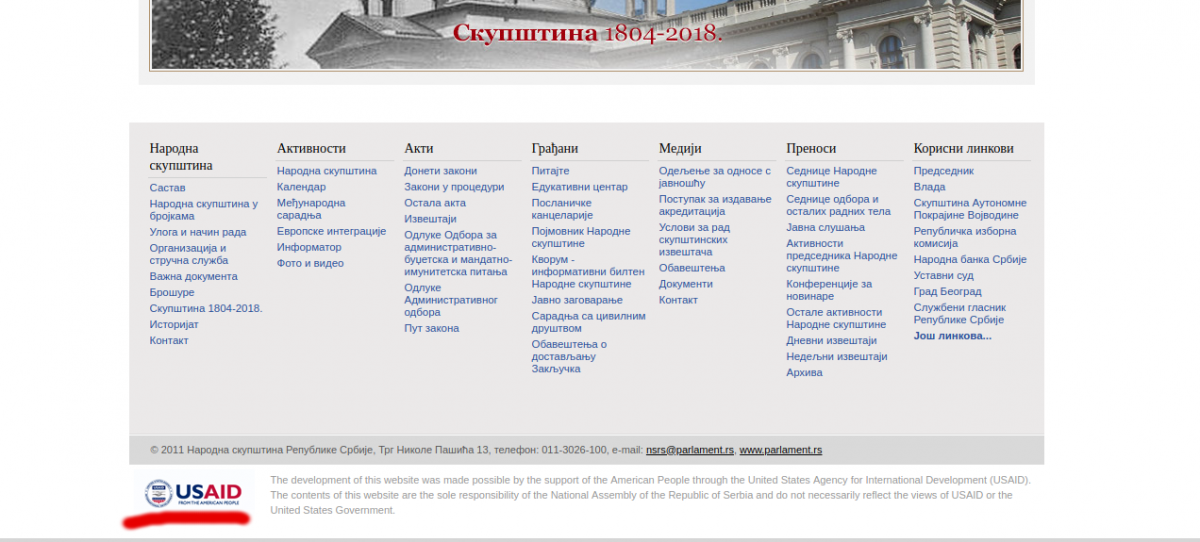Viewport: 1200px width, 542px height.
Task: Open the Састав link
Action: [167, 188]
